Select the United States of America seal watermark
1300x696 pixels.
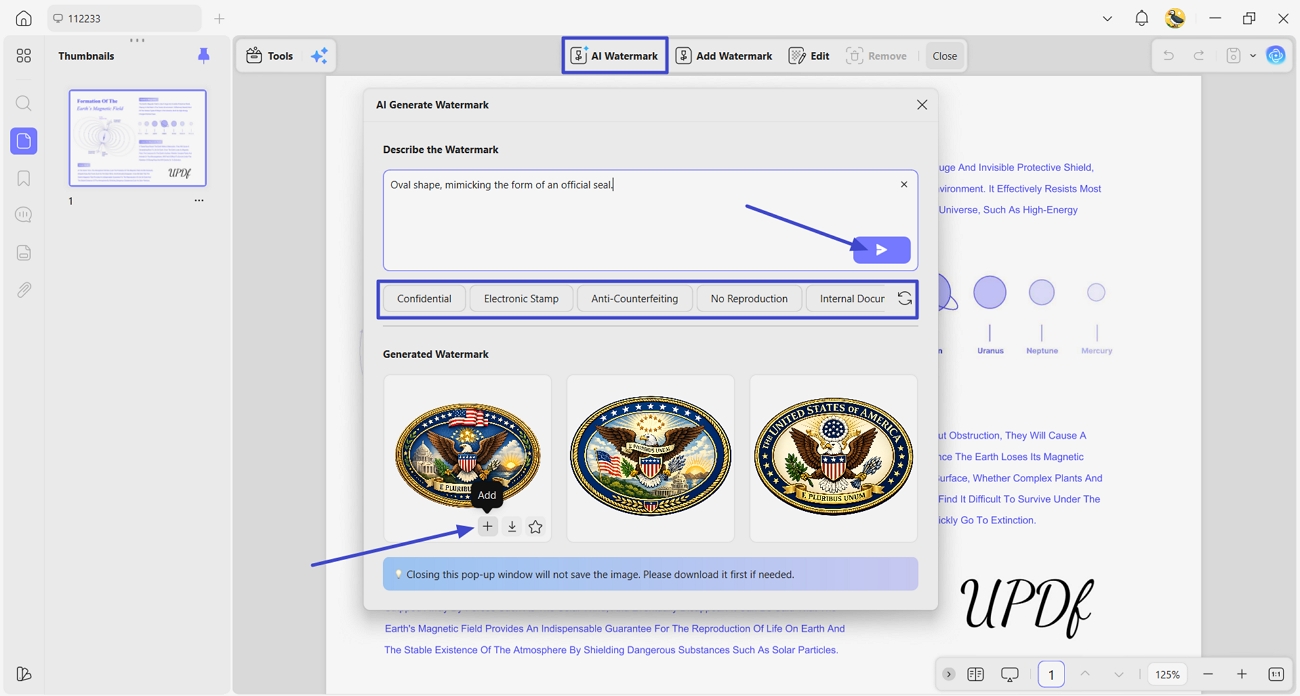tap(833, 458)
